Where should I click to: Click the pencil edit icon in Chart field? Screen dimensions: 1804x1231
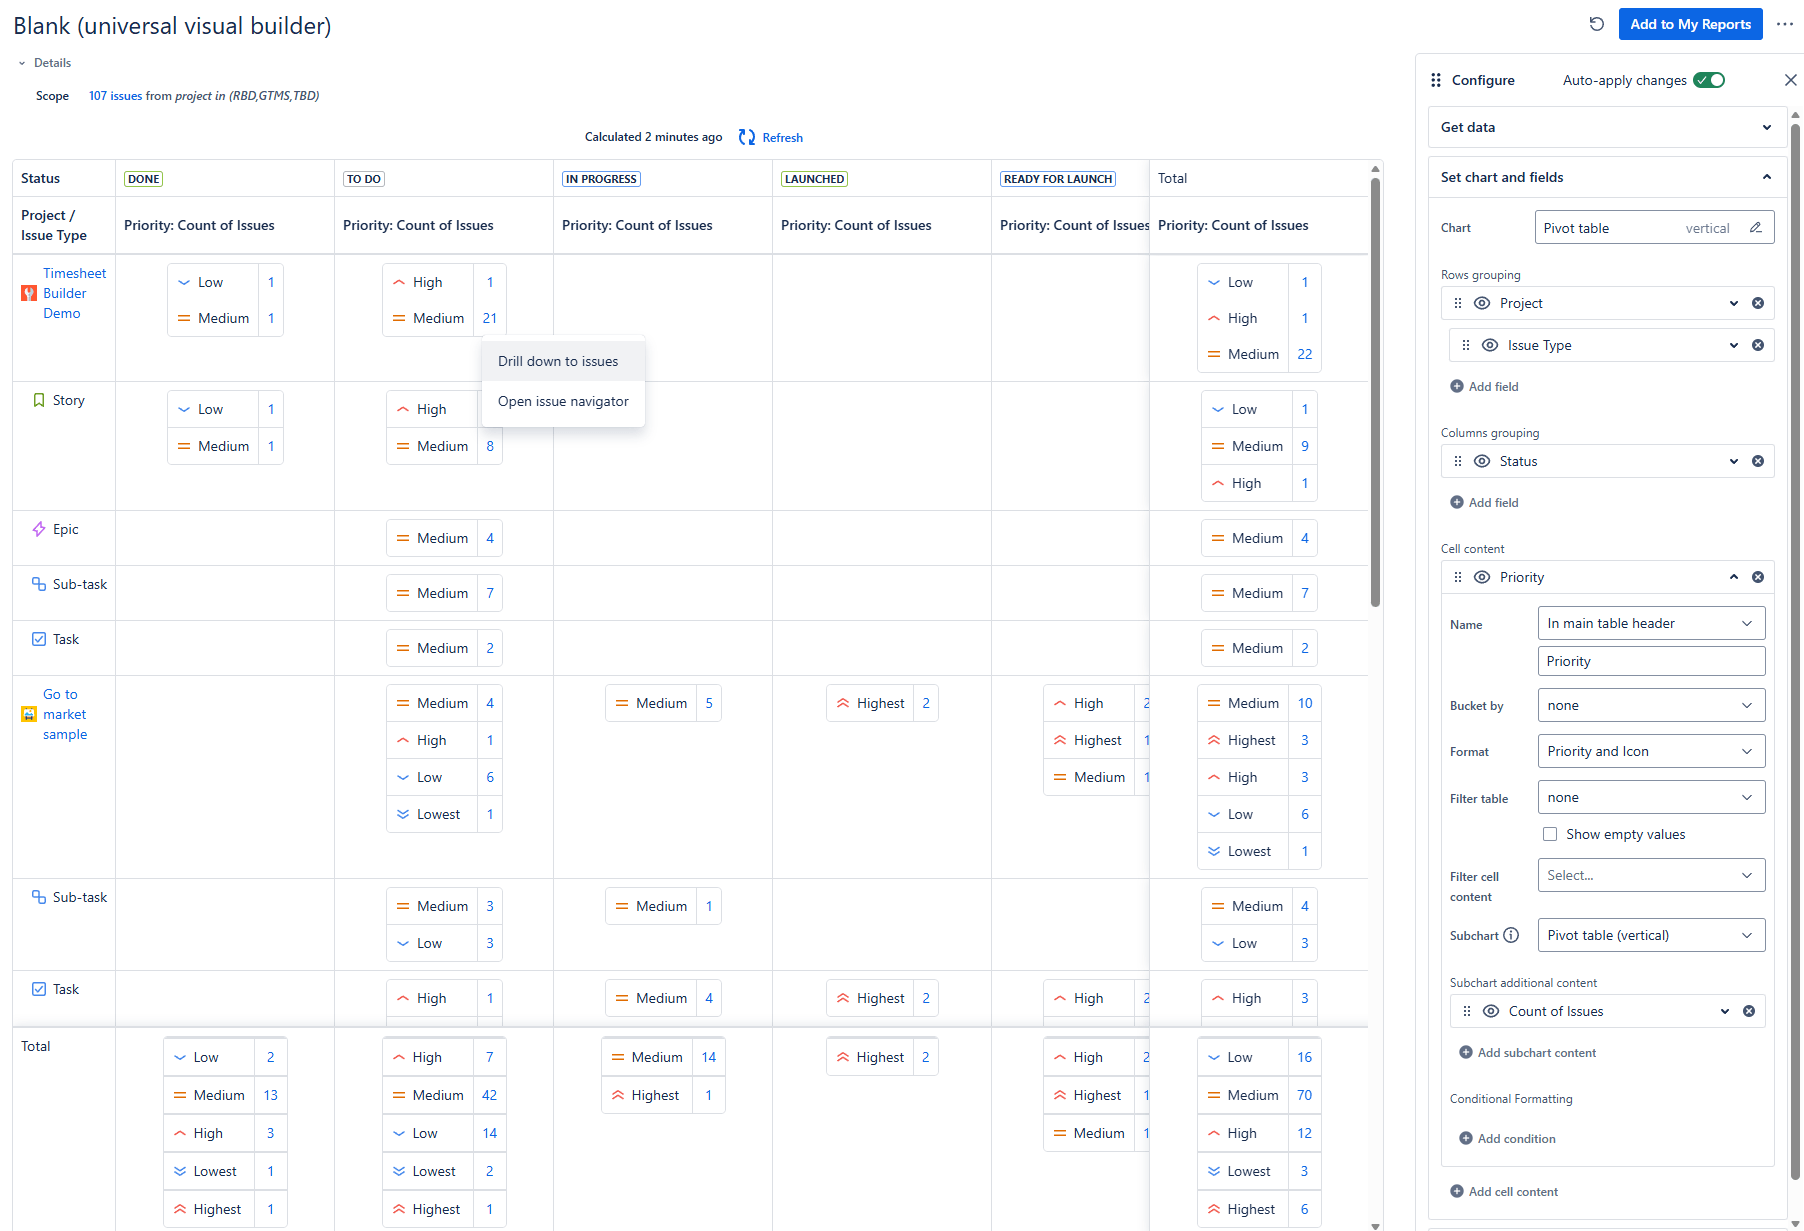1755,228
